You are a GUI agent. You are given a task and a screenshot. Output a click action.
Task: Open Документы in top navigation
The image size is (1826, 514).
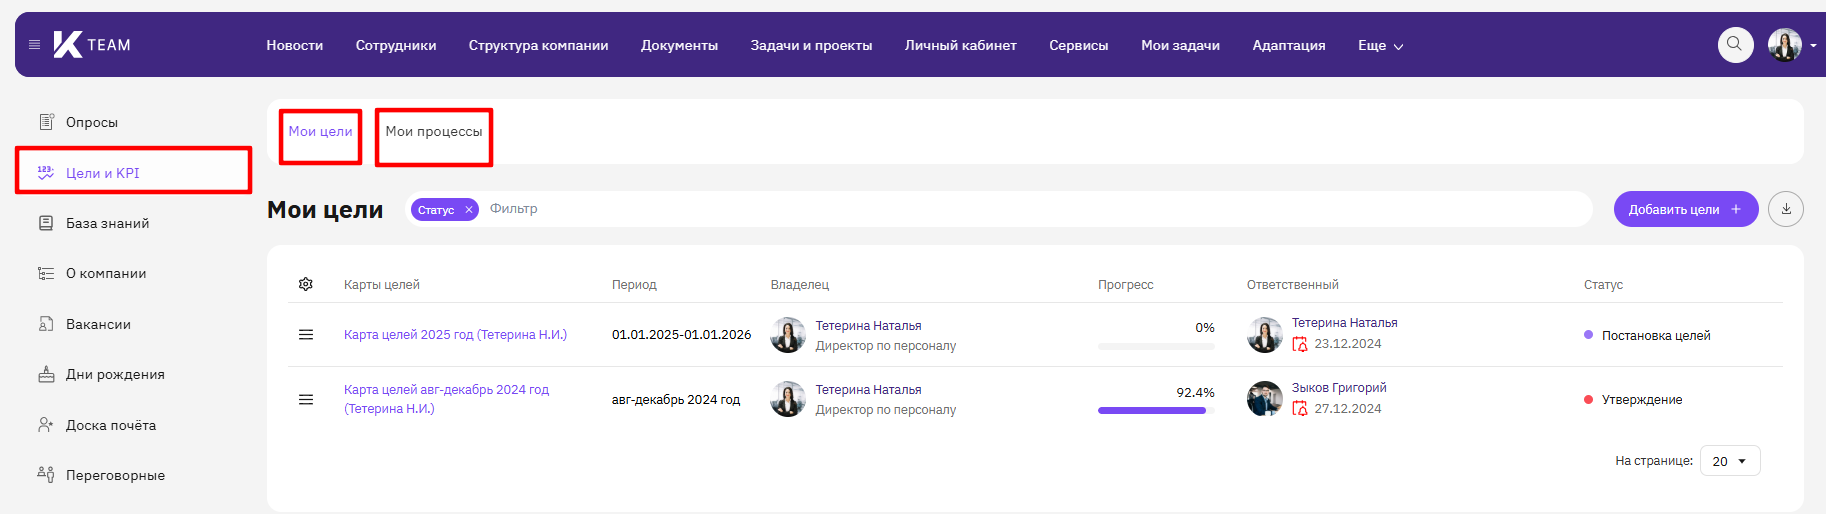tap(679, 45)
